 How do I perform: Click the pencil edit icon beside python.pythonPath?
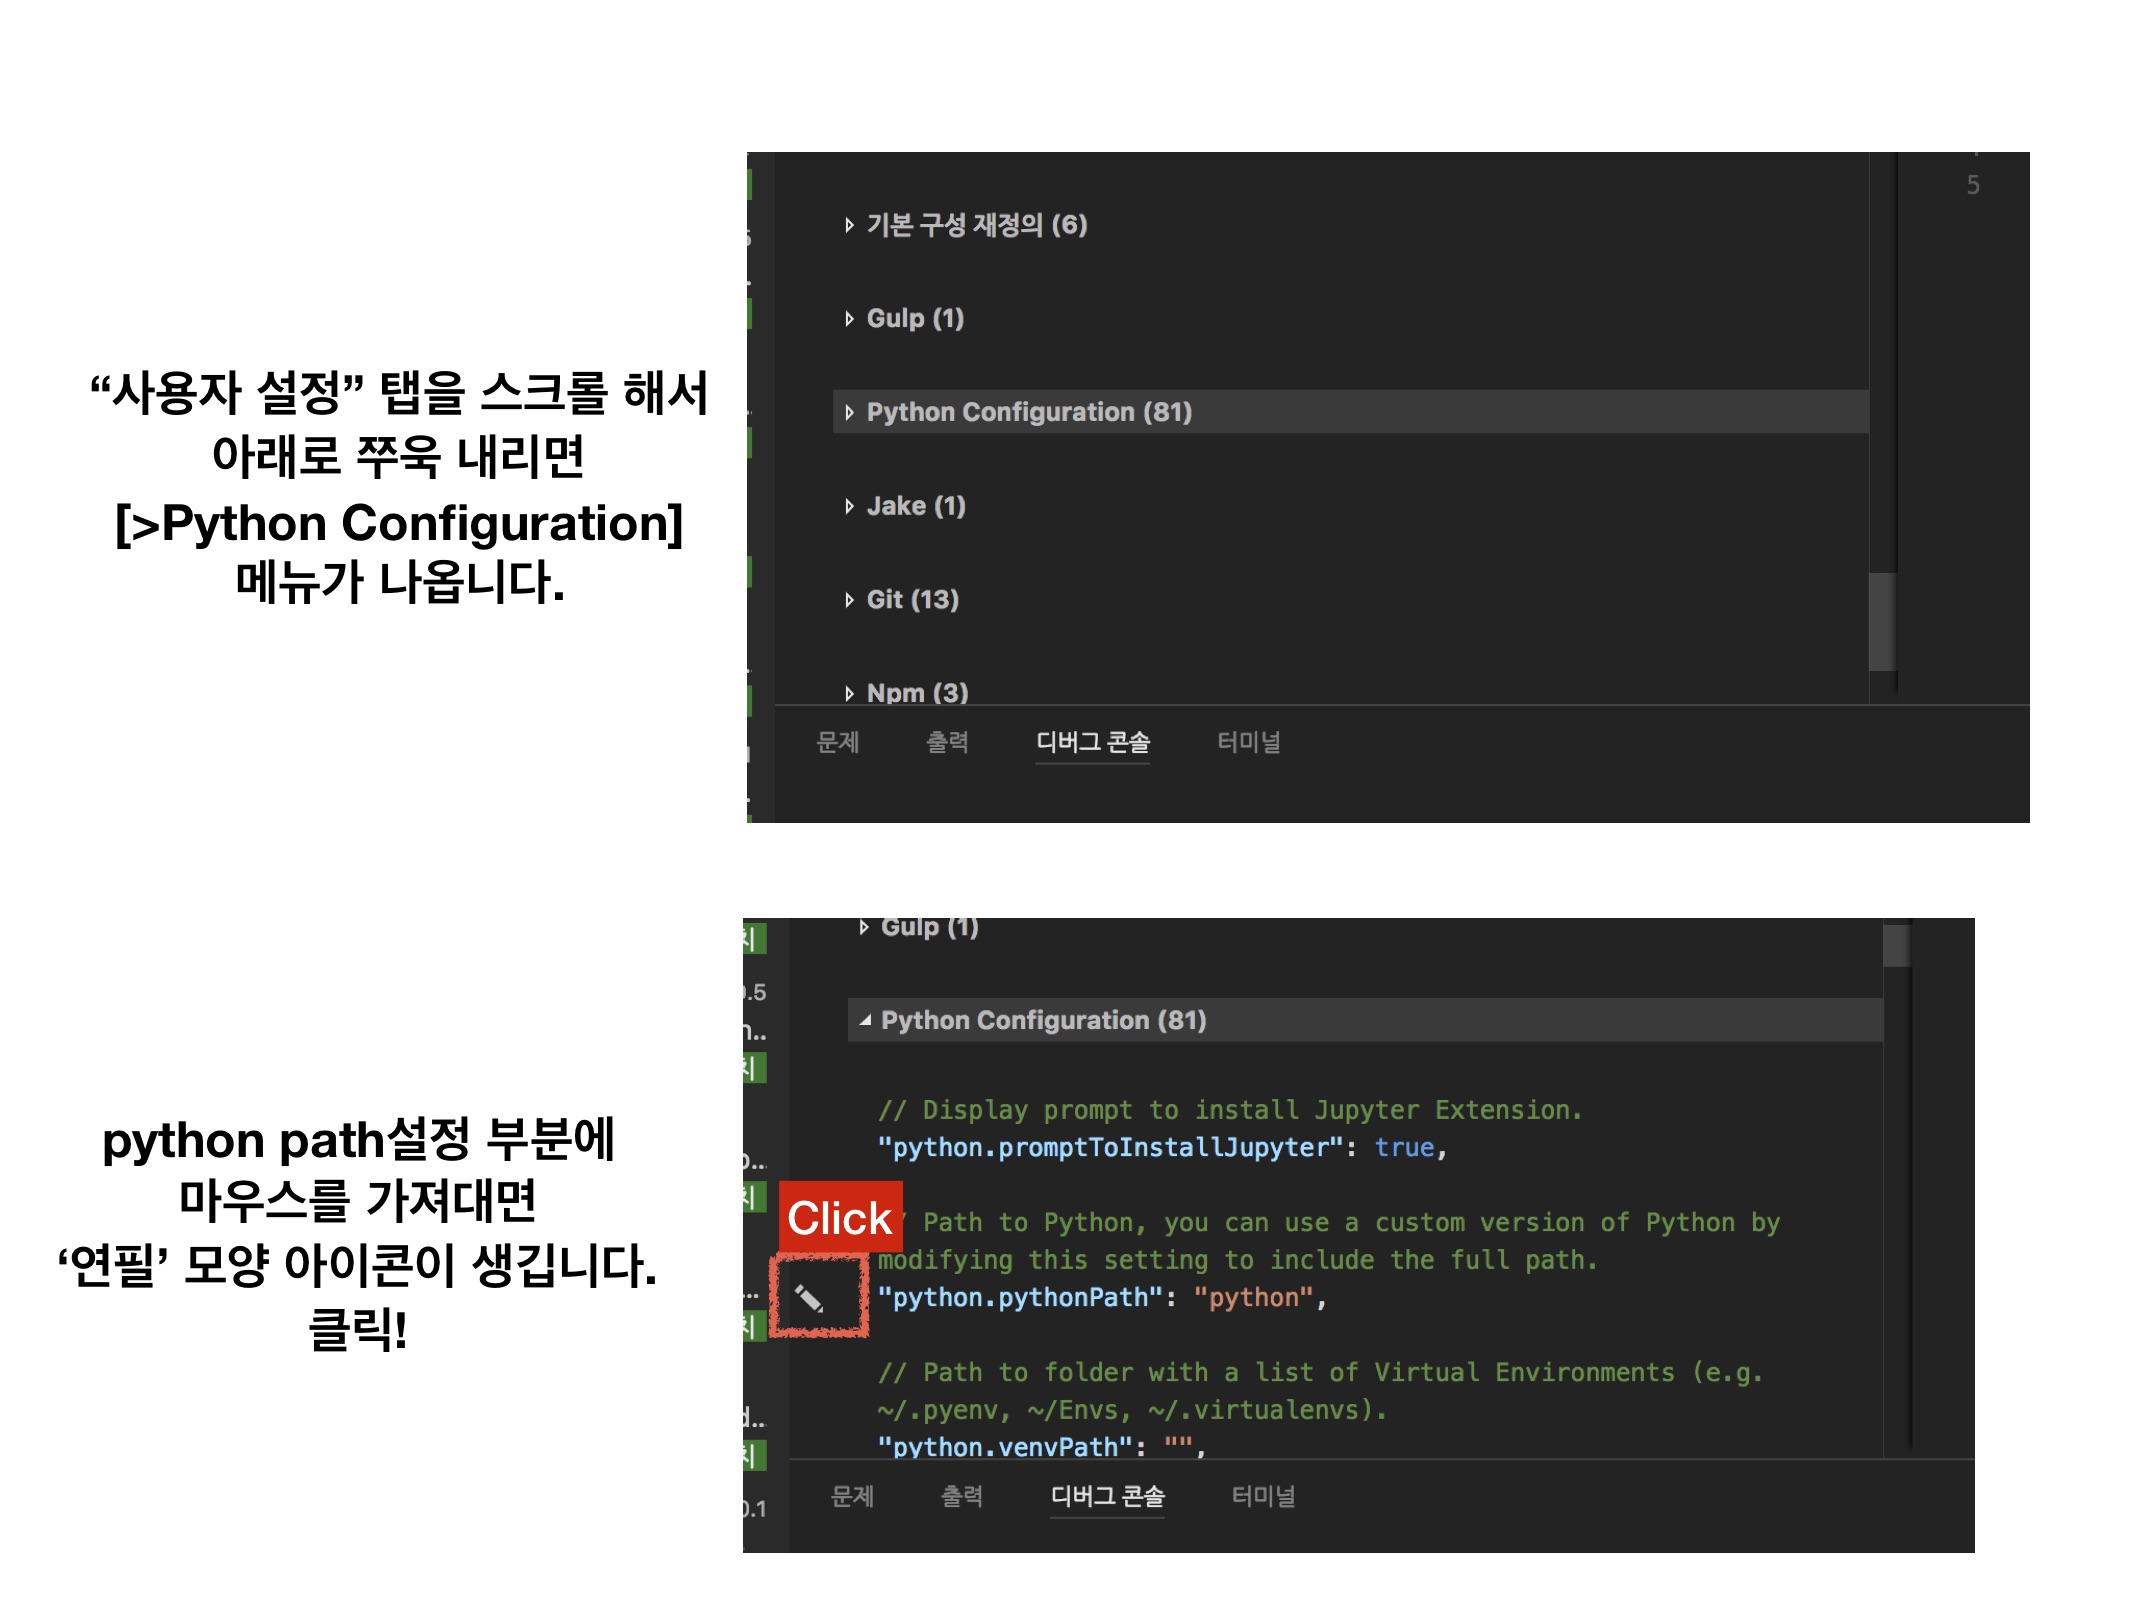point(808,1298)
